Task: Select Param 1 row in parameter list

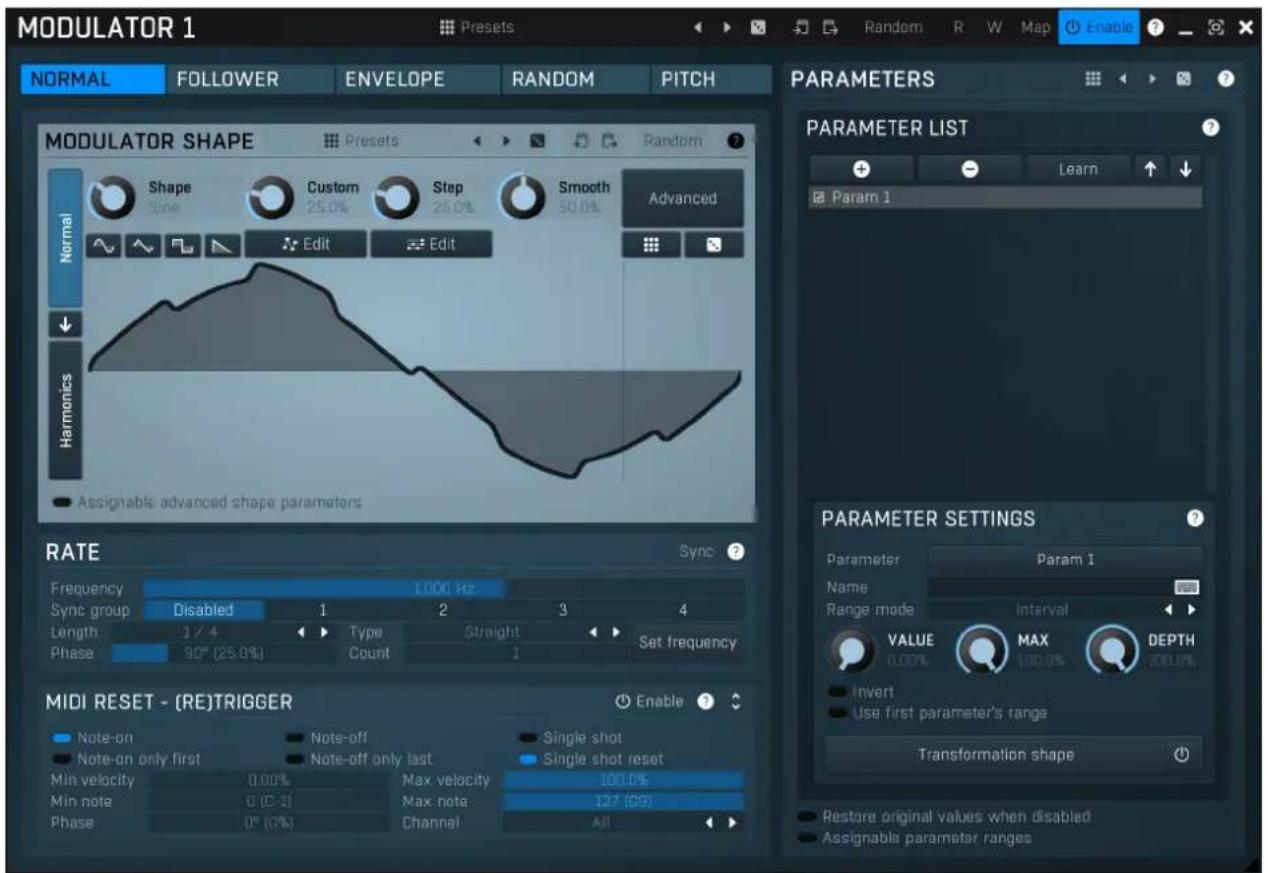Action: coord(1005,198)
